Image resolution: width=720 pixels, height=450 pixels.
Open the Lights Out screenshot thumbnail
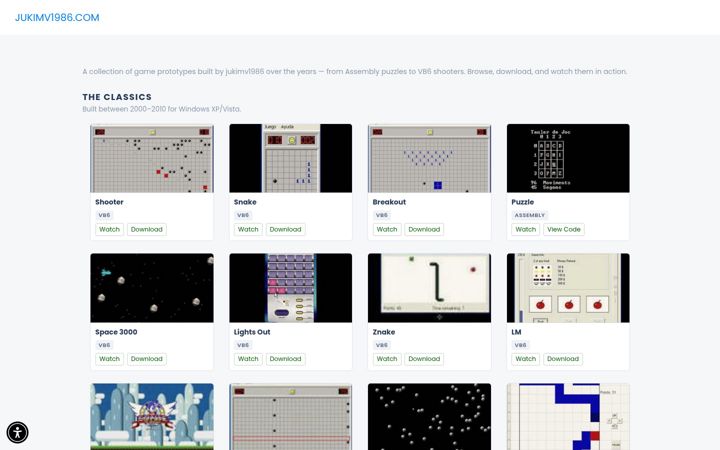pyautogui.click(x=291, y=288)
